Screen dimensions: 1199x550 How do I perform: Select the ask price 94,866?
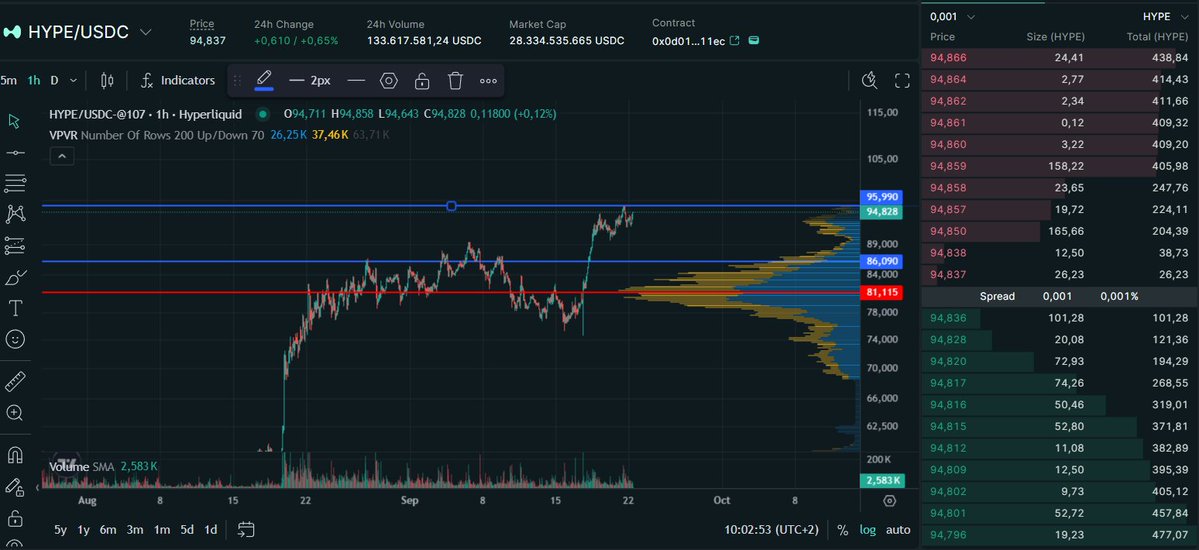point(948,57)
